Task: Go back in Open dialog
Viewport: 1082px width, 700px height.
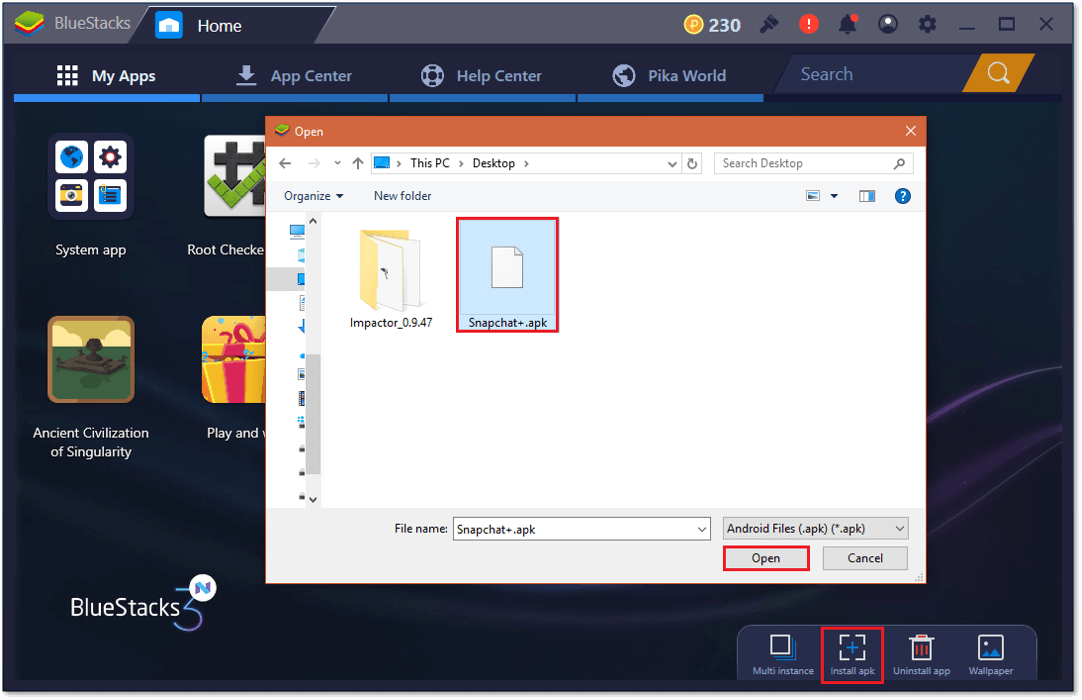Action: (x=285, y=164)
